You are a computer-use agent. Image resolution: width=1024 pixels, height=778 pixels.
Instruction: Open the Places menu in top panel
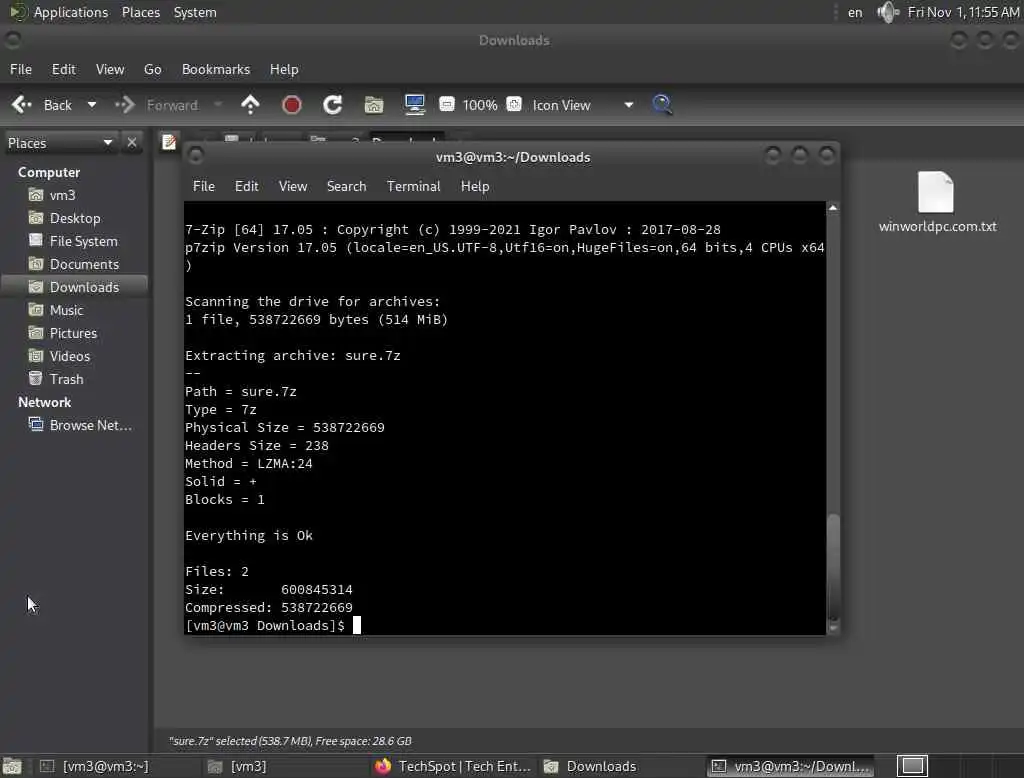[x=140, y=12]
